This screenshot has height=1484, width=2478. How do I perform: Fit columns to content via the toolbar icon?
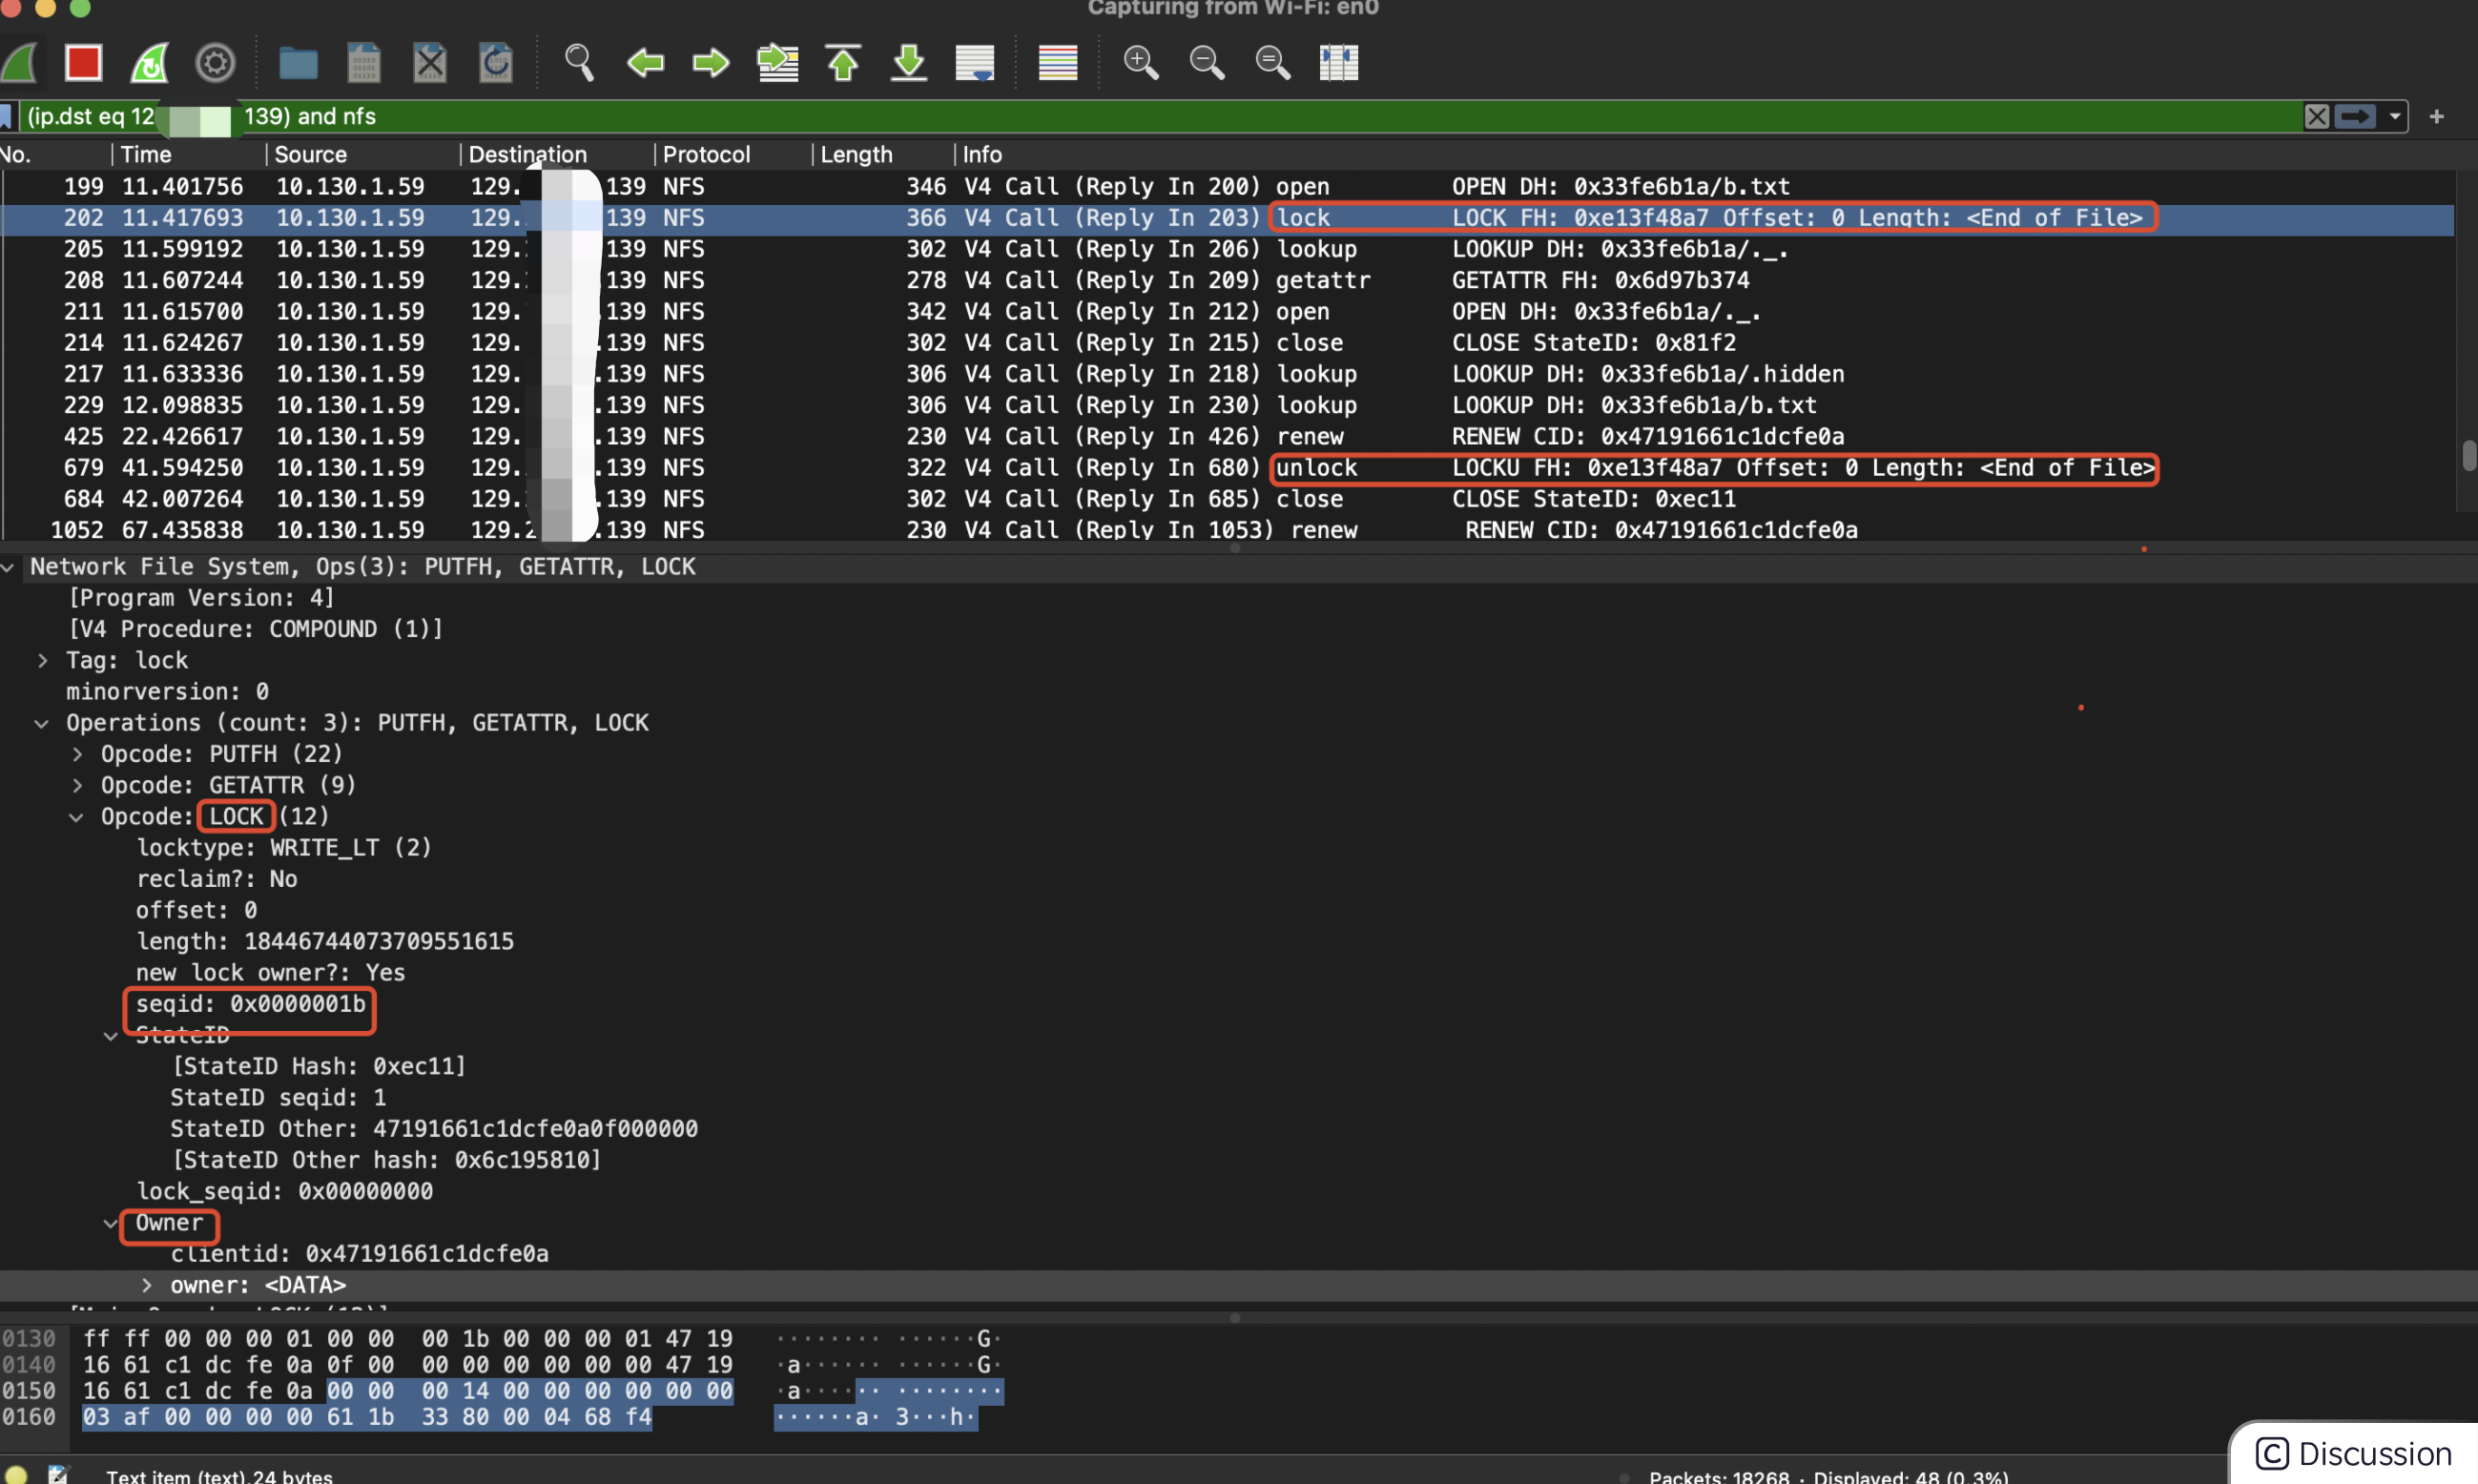tap(1339, 63)
